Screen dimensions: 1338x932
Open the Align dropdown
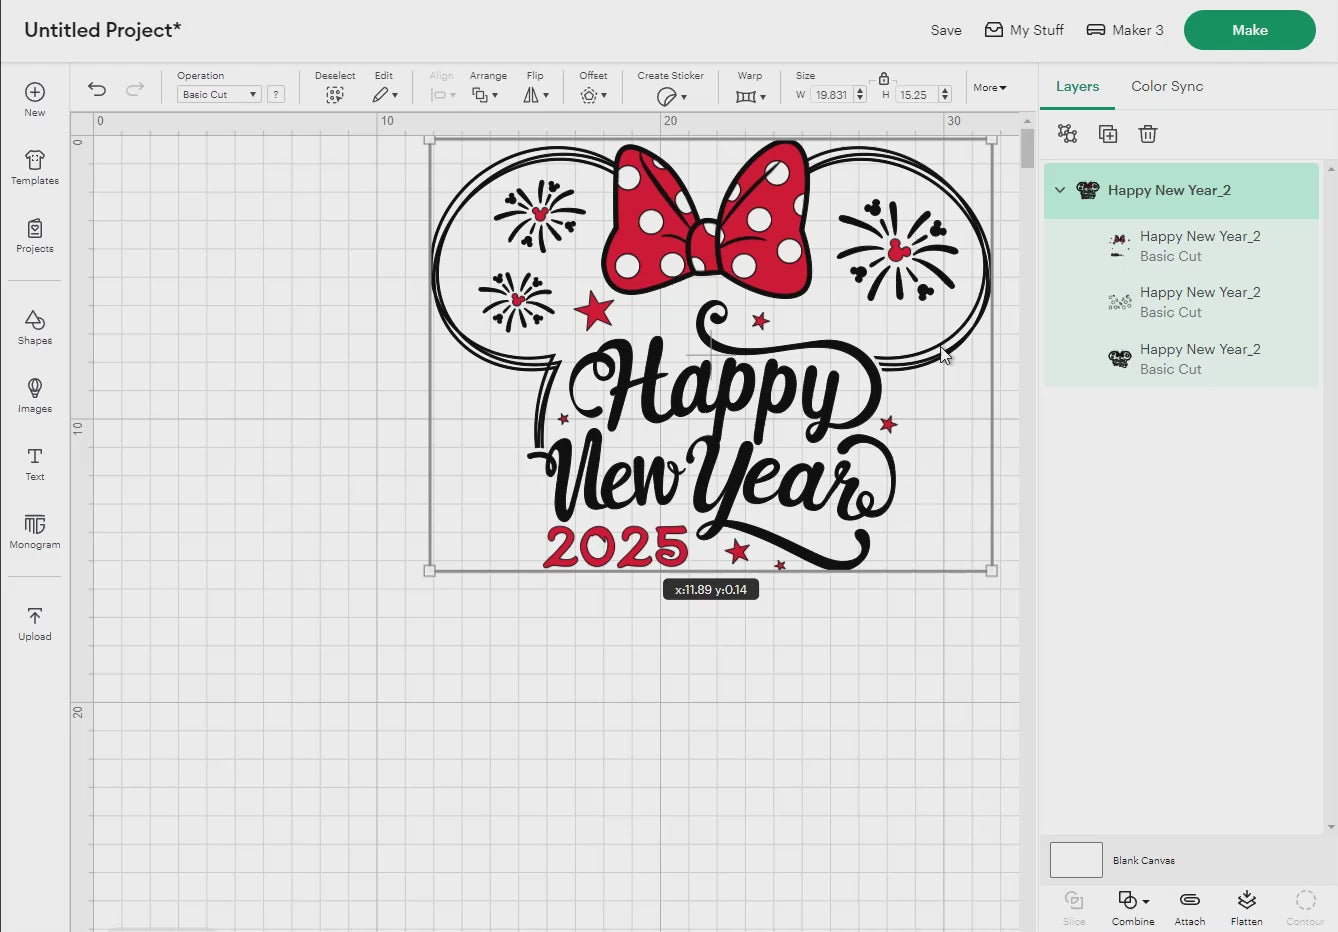coord(442,95)
